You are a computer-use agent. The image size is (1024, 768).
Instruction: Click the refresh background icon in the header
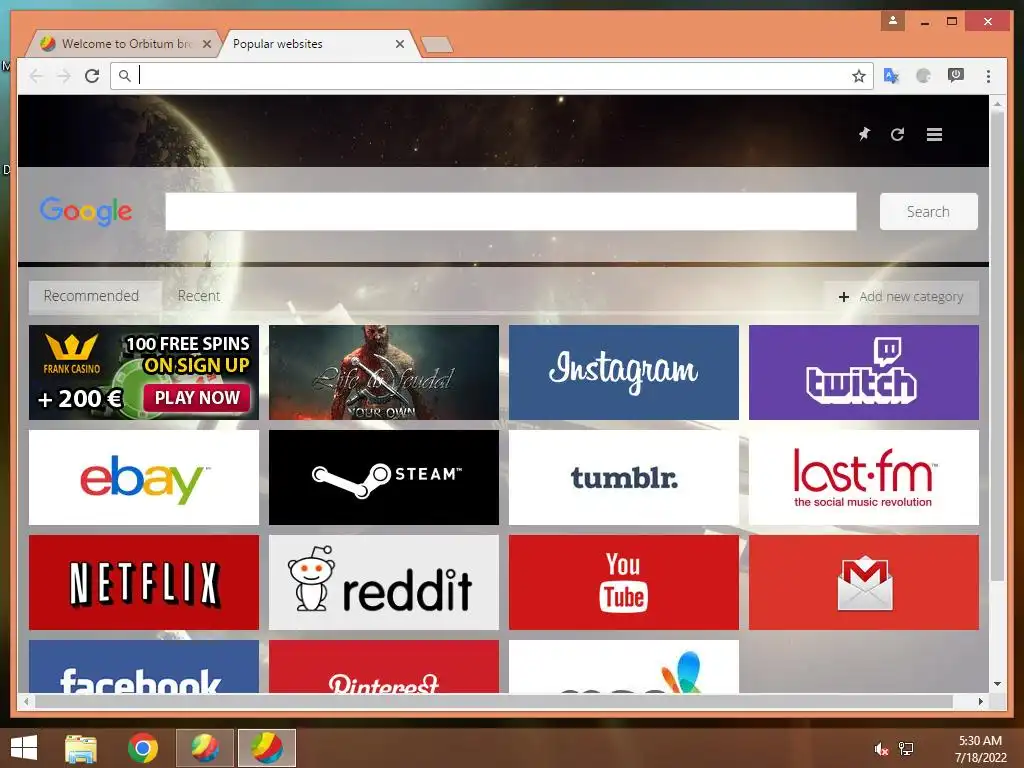[x=897, y=134]
